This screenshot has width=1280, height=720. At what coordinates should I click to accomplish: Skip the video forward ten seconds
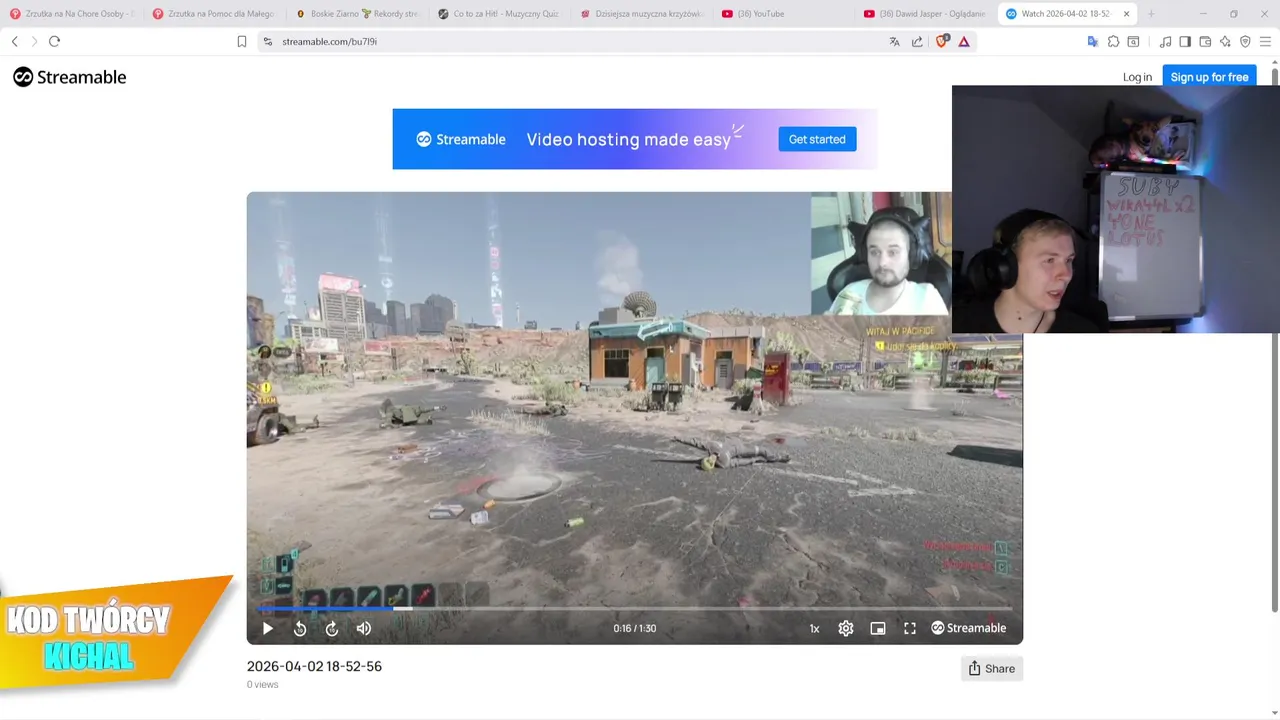click(332, 628)
